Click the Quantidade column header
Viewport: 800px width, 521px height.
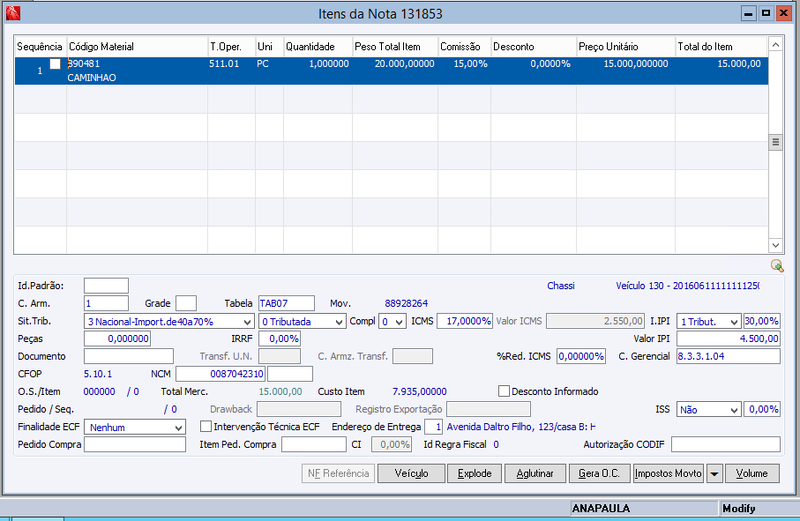pyautogui.click(x=318, y=46)
